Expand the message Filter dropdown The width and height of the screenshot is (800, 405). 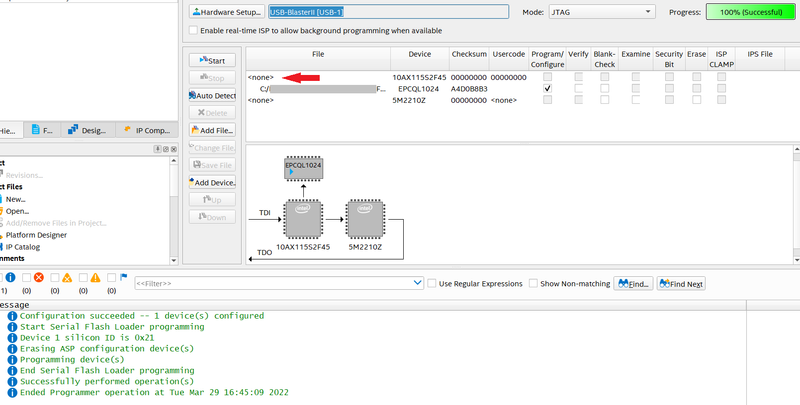click(417, 284)
